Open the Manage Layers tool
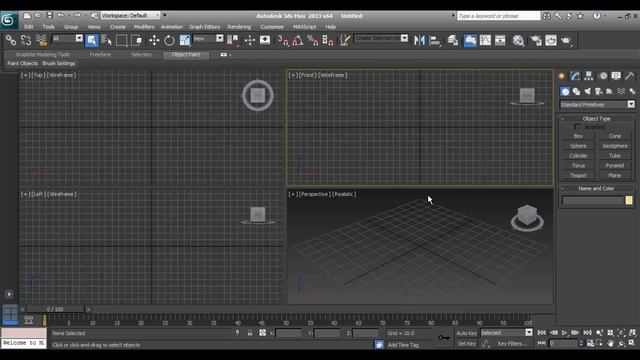 click(x=453, y=40)
